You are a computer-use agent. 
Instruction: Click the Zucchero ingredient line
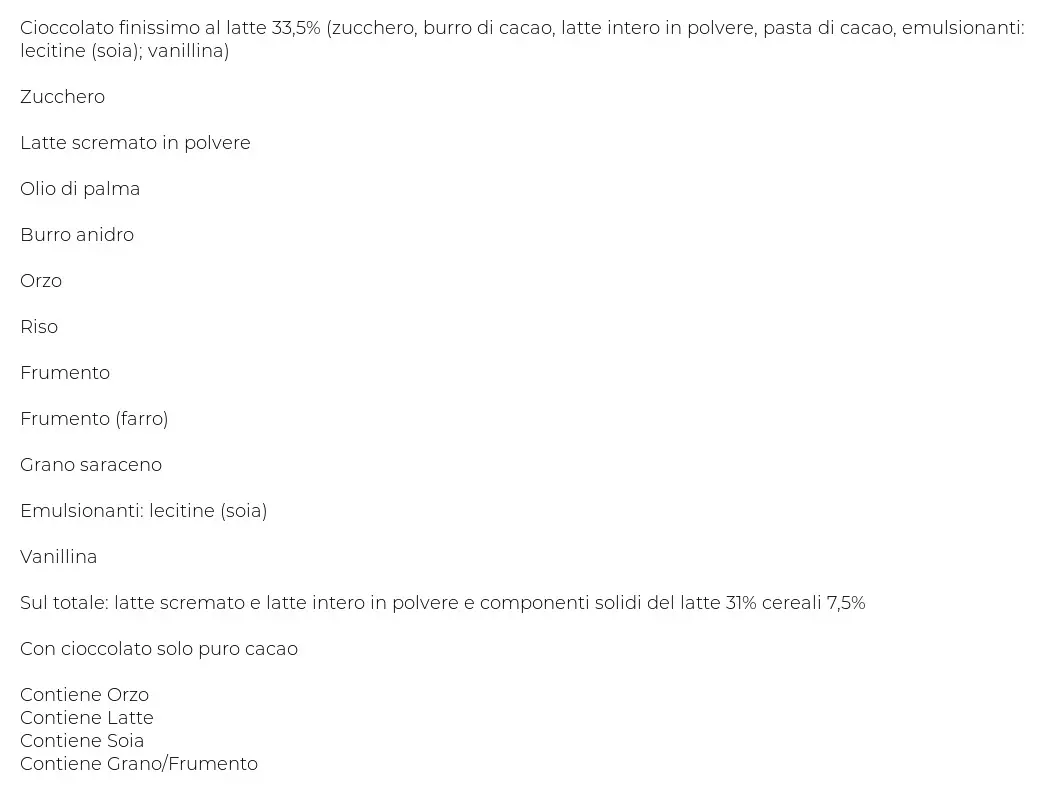click(63, 97)
